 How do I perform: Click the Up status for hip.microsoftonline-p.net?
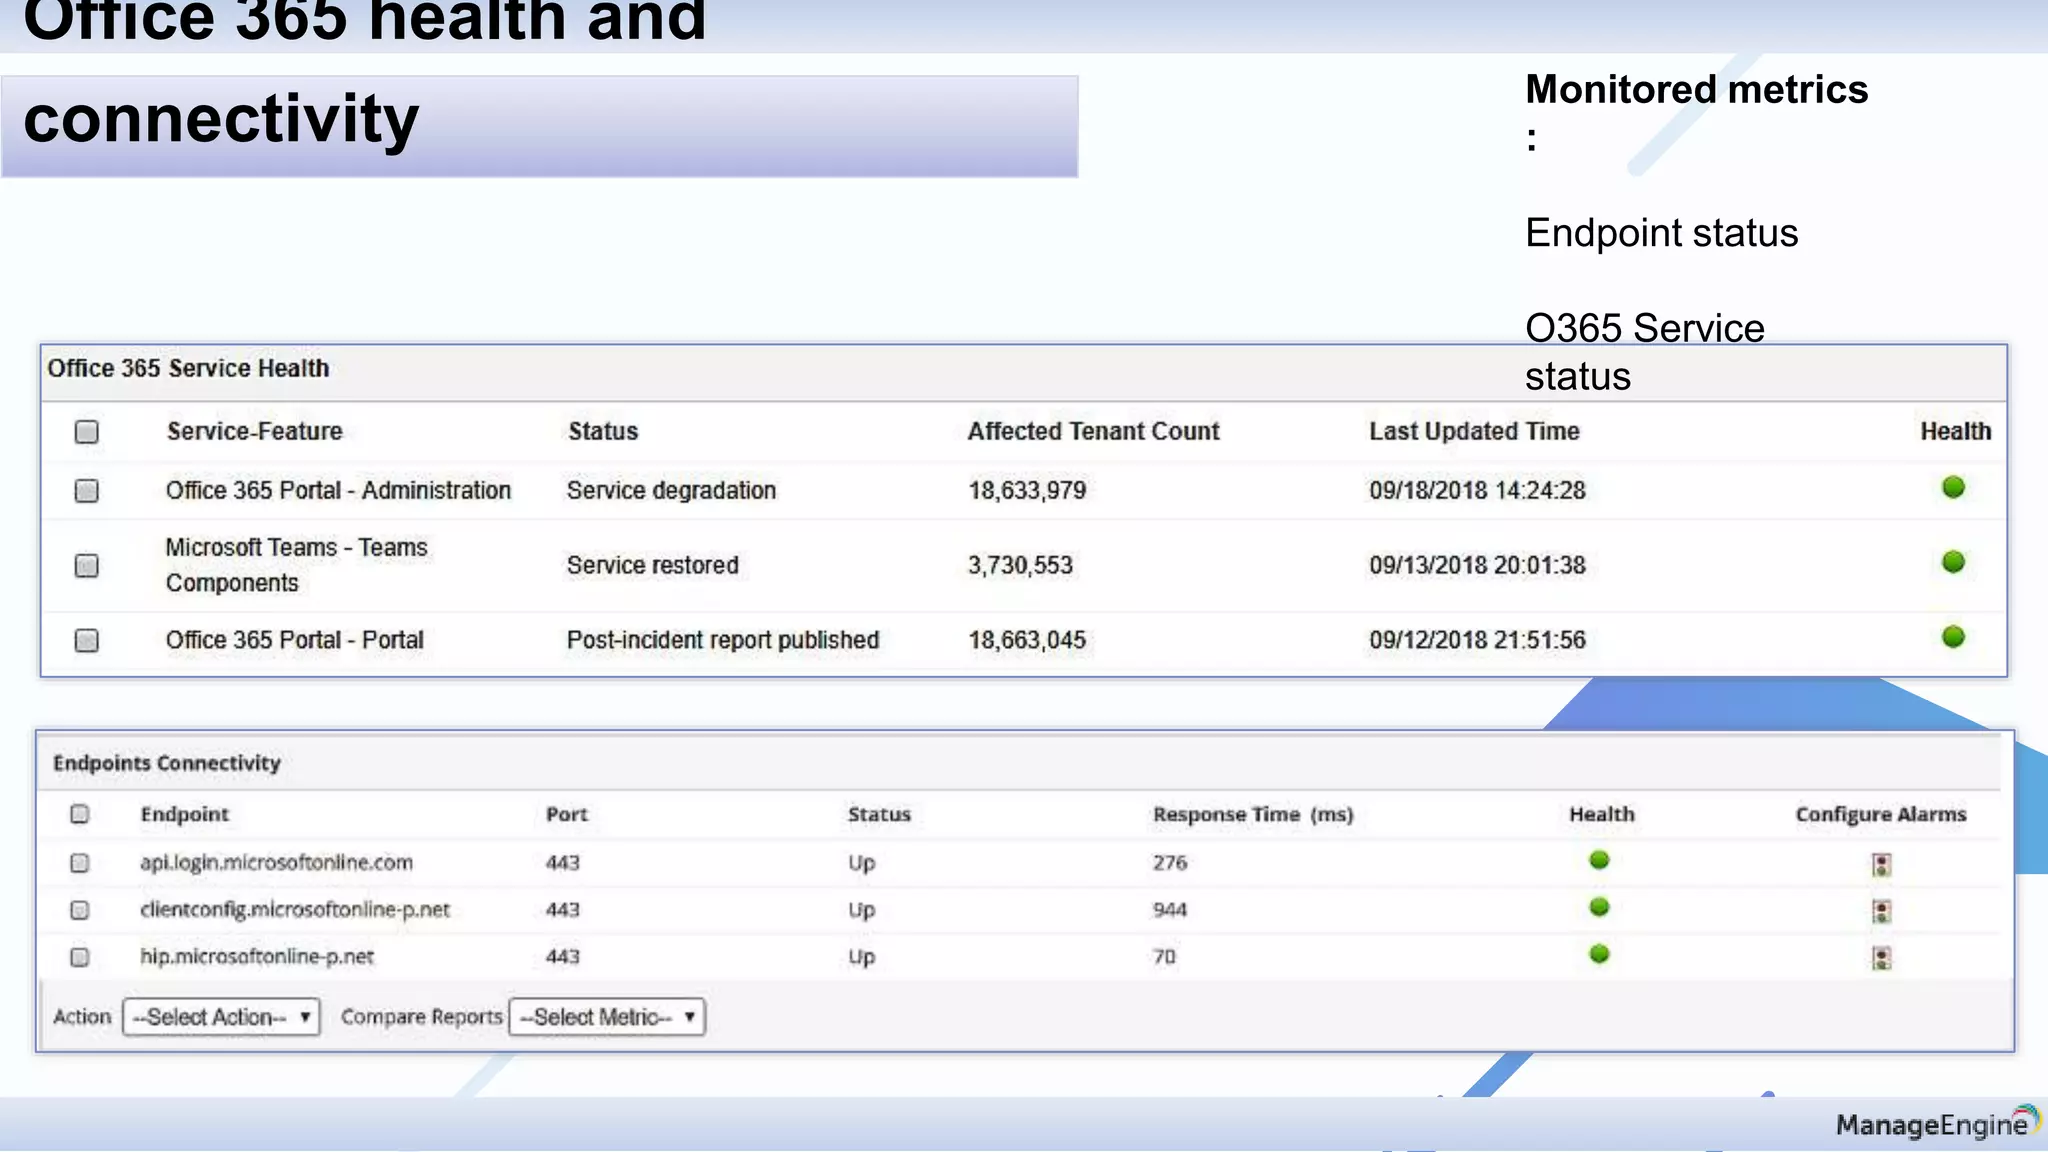[x=861, y=957]
